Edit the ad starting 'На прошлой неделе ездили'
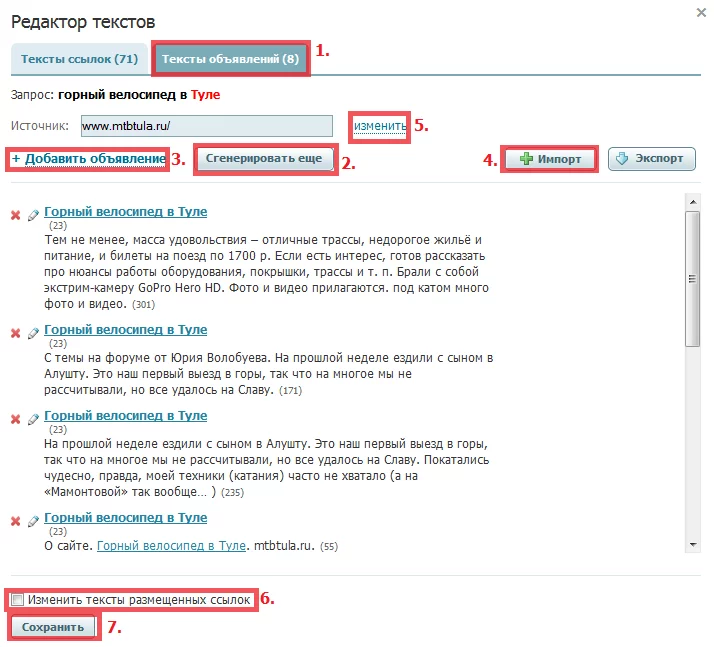The height and width of the screenshot is (647, 714). (33, 419)
